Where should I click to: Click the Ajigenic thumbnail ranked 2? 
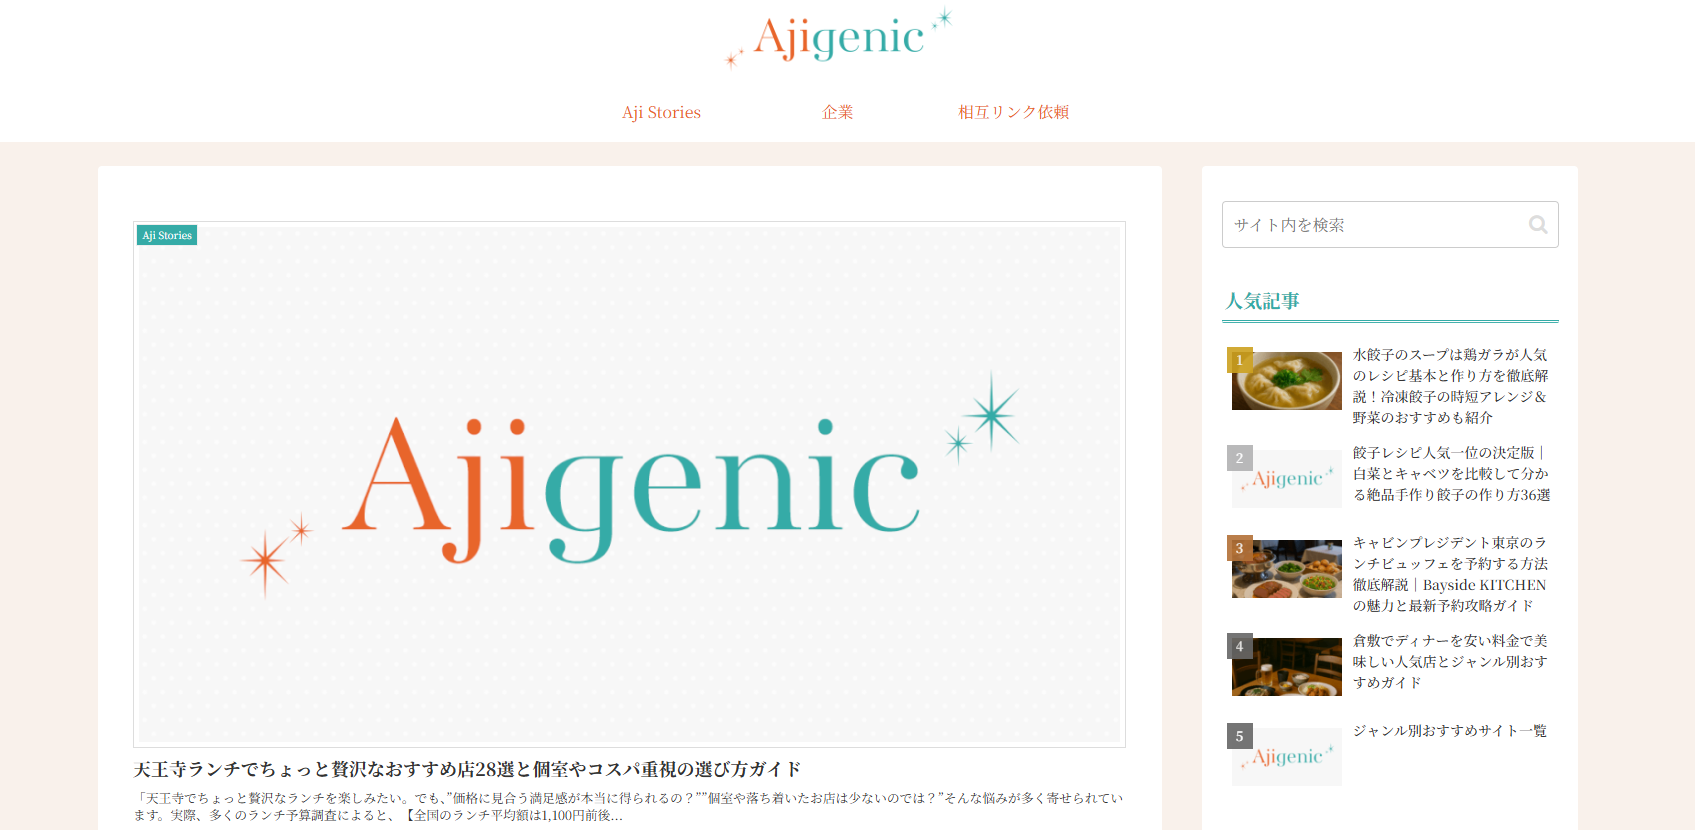click(x=1286, y=478)
